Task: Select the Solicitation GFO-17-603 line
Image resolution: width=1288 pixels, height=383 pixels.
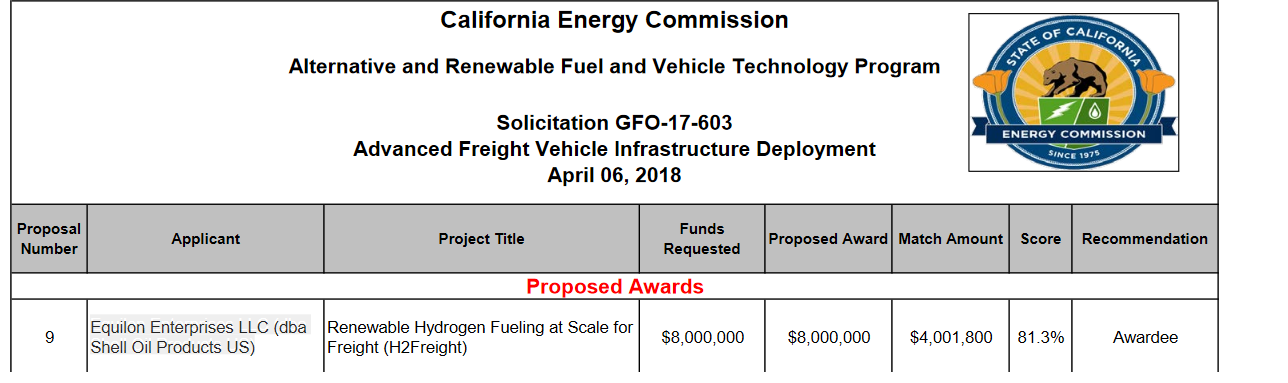Action: [614, 123]
